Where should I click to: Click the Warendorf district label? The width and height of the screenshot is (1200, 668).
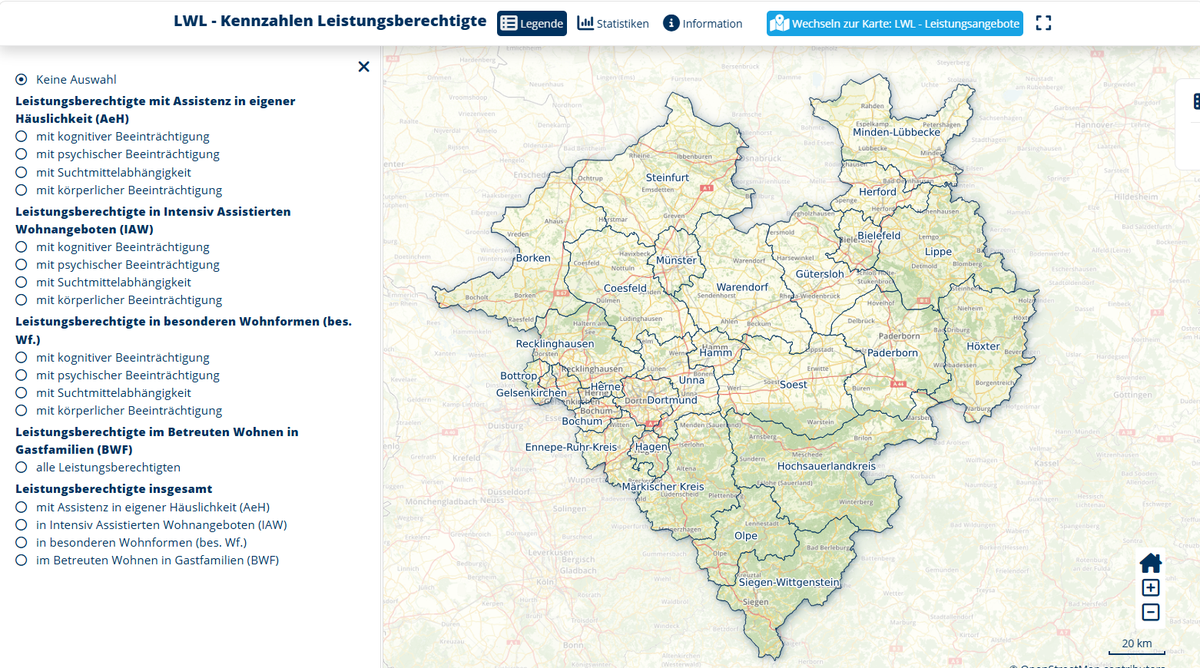[742, 288]
